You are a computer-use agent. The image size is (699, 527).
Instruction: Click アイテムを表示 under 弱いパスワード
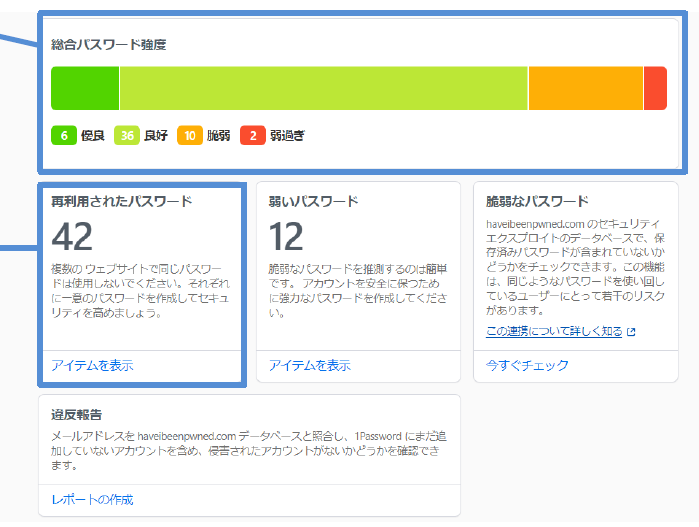tap(310, 366)
